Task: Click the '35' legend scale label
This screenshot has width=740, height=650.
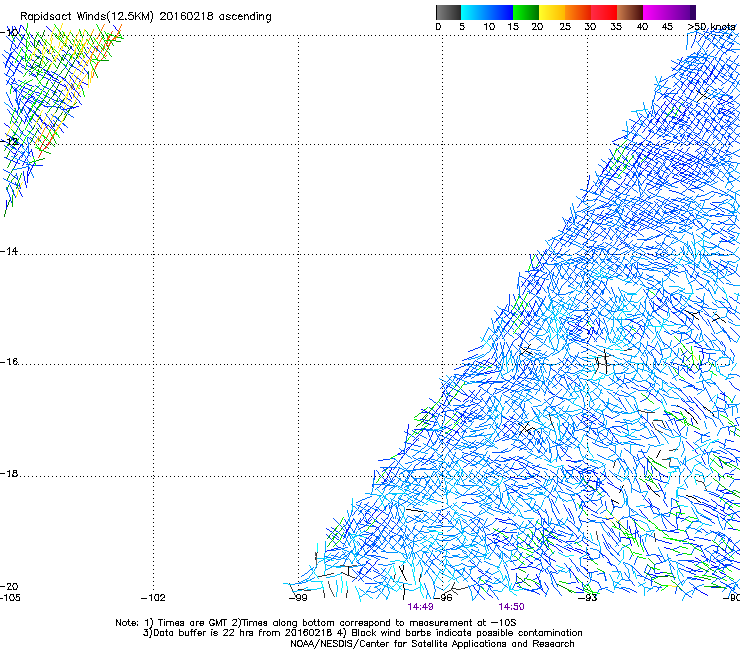Action: point(616,27)
